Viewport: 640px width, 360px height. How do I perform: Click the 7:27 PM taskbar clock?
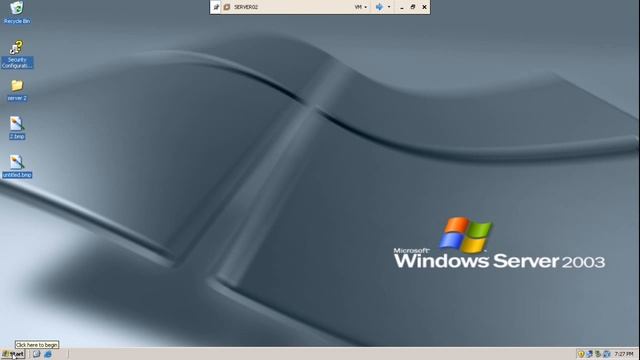click(624, 354)
